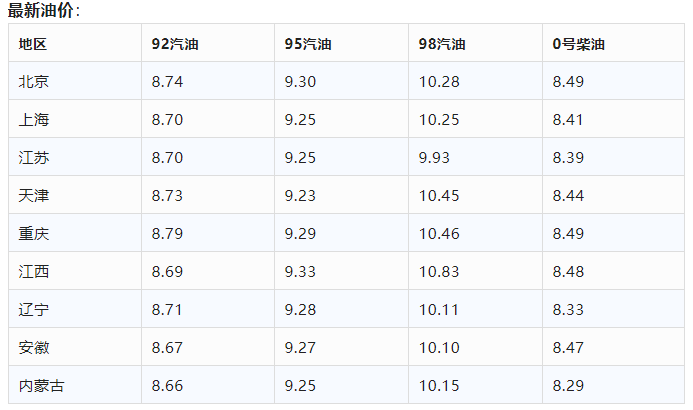
Task: Click the 最新油价 heading text
Action: 44,11
